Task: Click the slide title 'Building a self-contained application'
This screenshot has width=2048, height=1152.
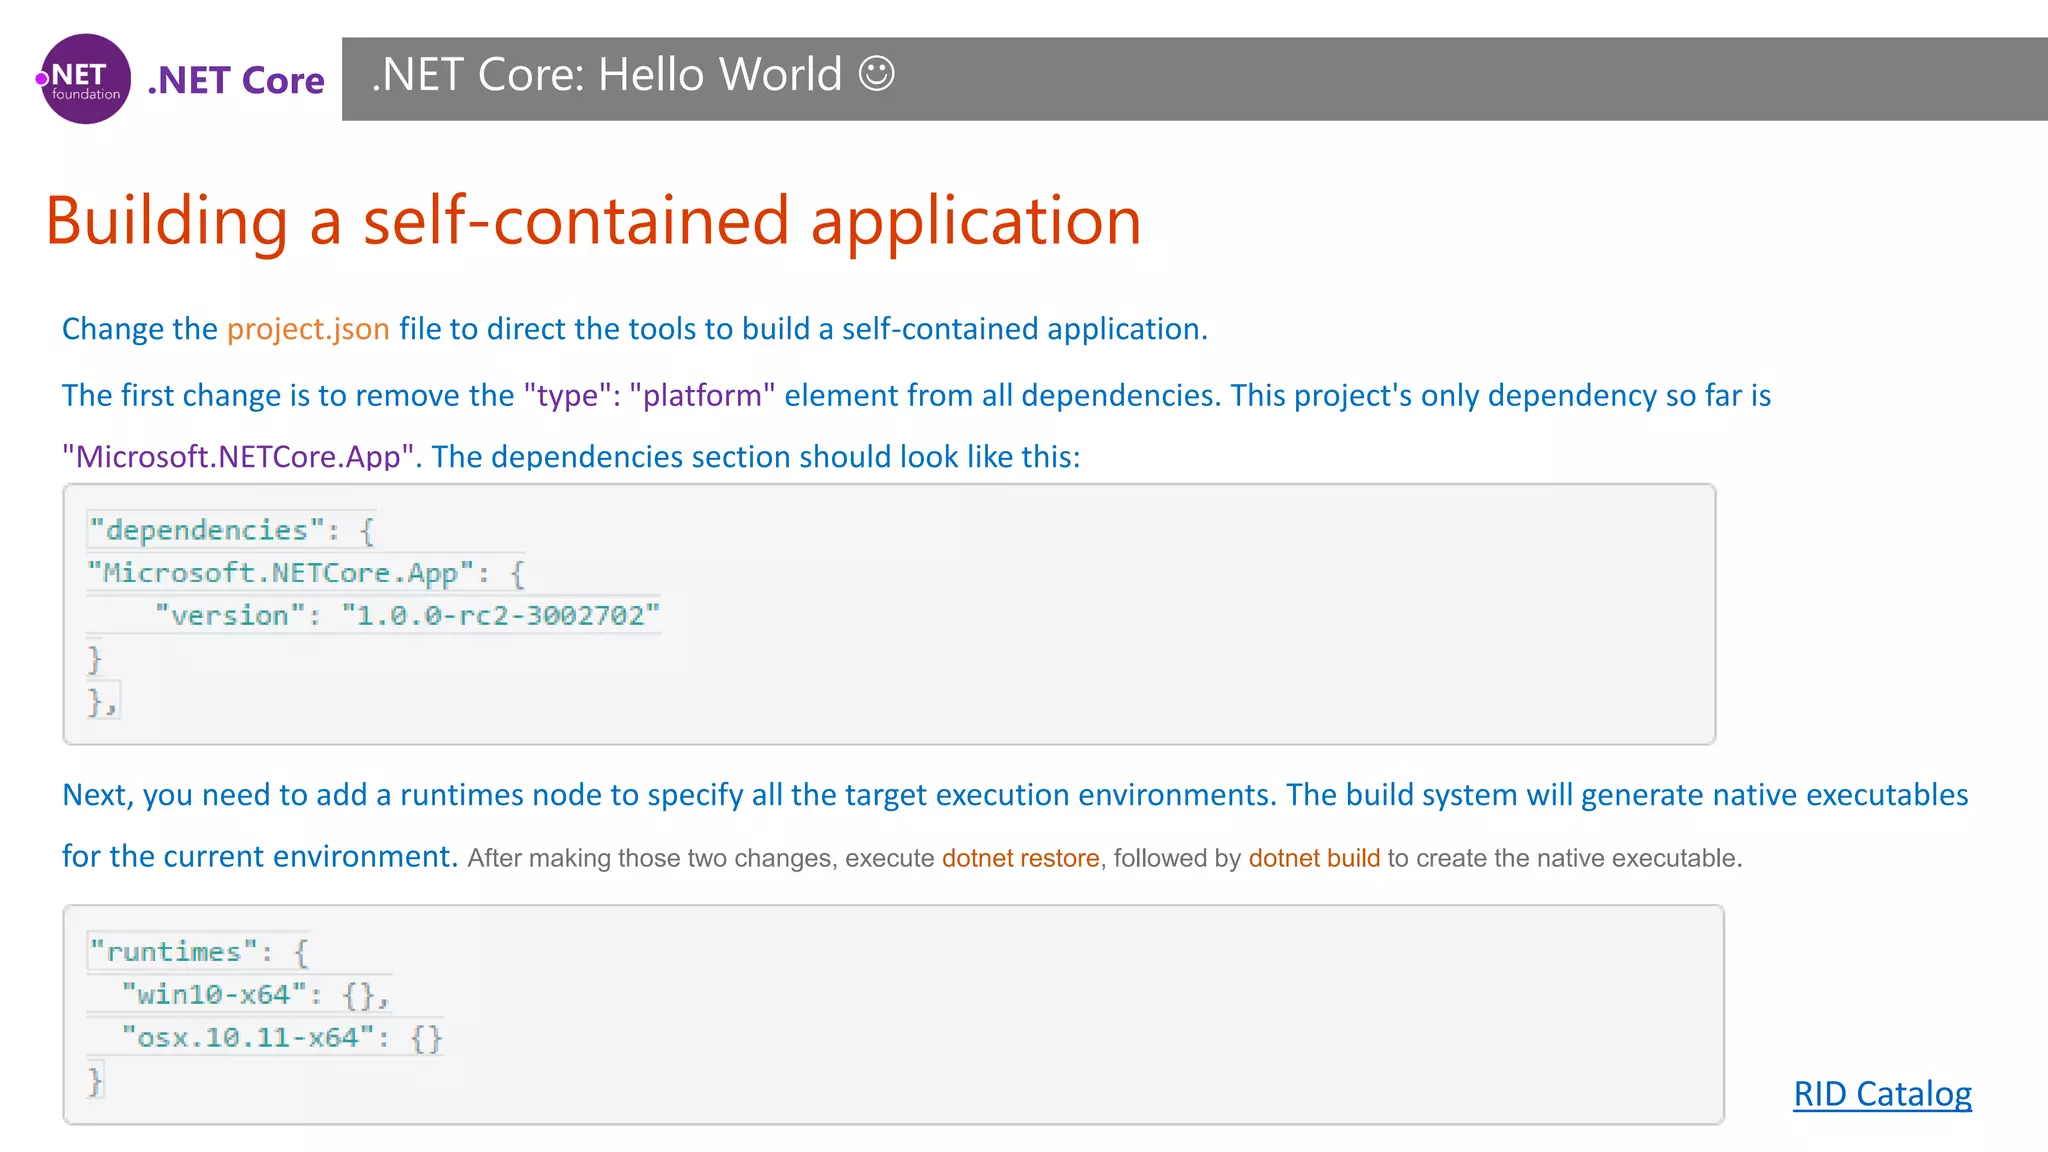Action: (593, 221)
